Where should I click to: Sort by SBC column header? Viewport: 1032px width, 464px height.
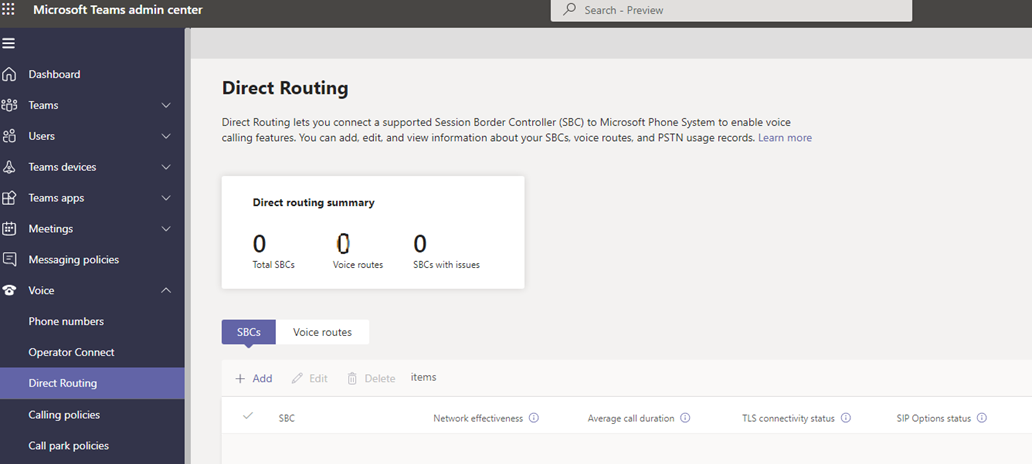[286, 419]
